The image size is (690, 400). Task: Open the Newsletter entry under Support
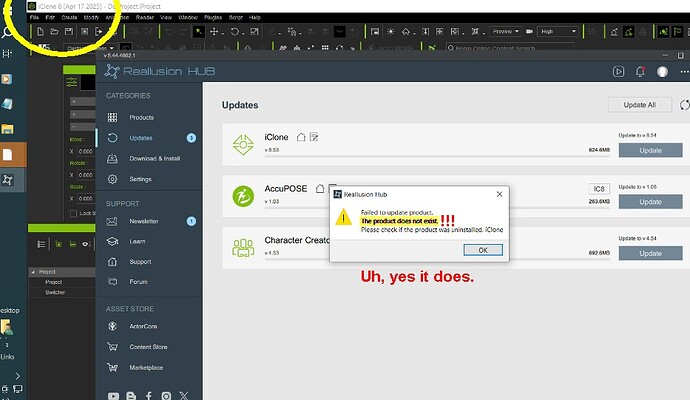(x=143, y=221)
